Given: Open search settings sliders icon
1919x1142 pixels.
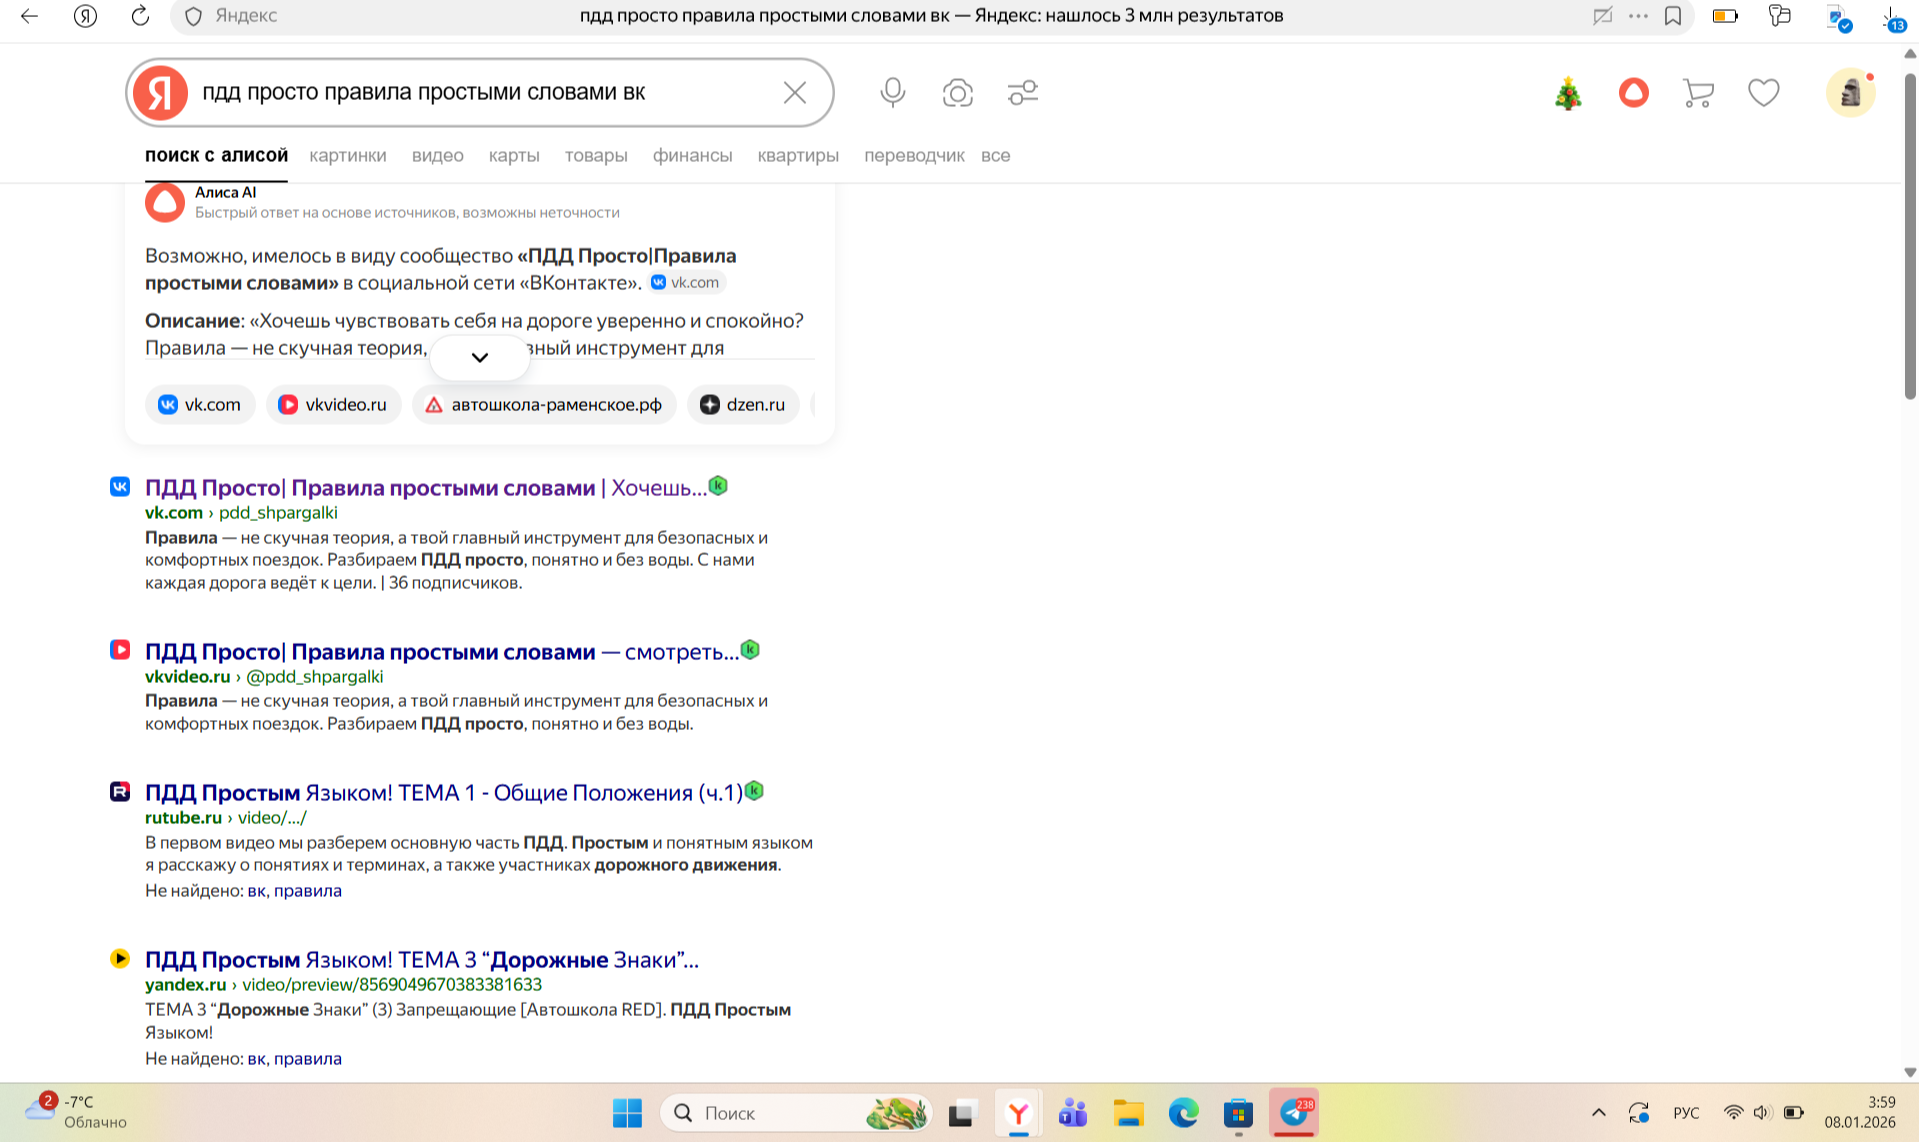Looking at the screenshot, I should (x=1023, y=93).
